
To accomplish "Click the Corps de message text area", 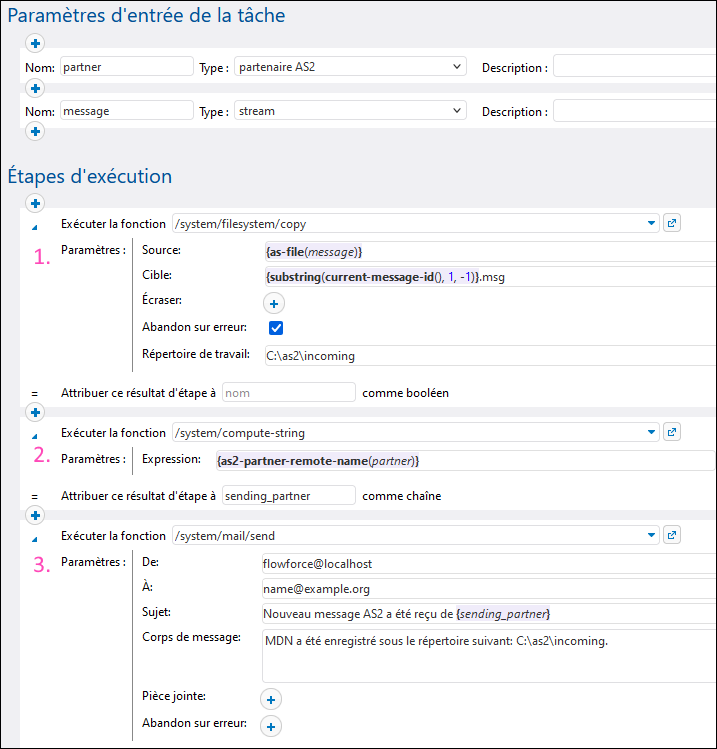I will pos(488,655).
